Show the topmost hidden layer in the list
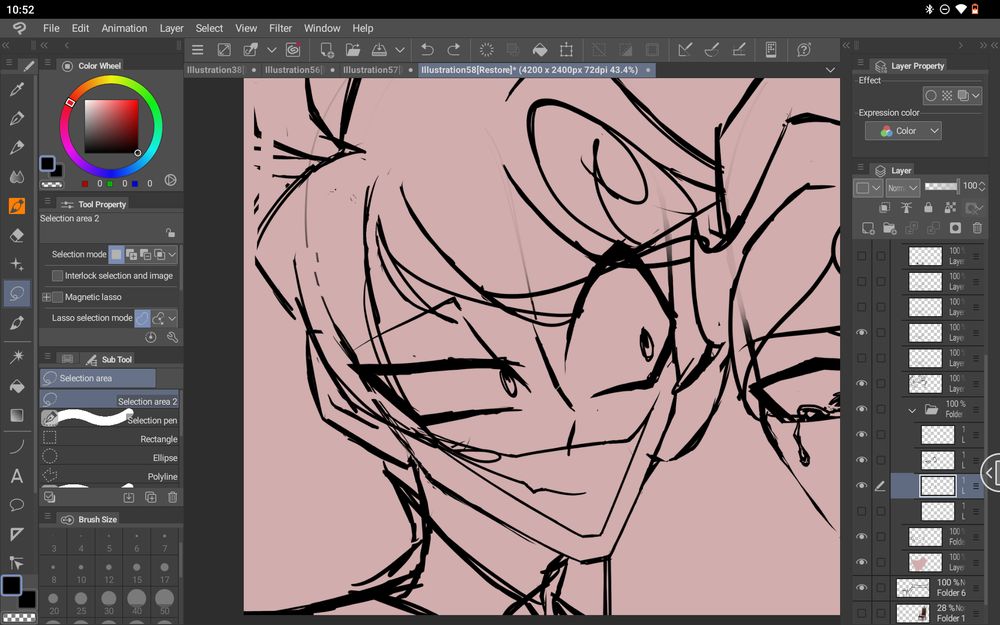This screenshot has height=625, width=1000. [862, 256]
